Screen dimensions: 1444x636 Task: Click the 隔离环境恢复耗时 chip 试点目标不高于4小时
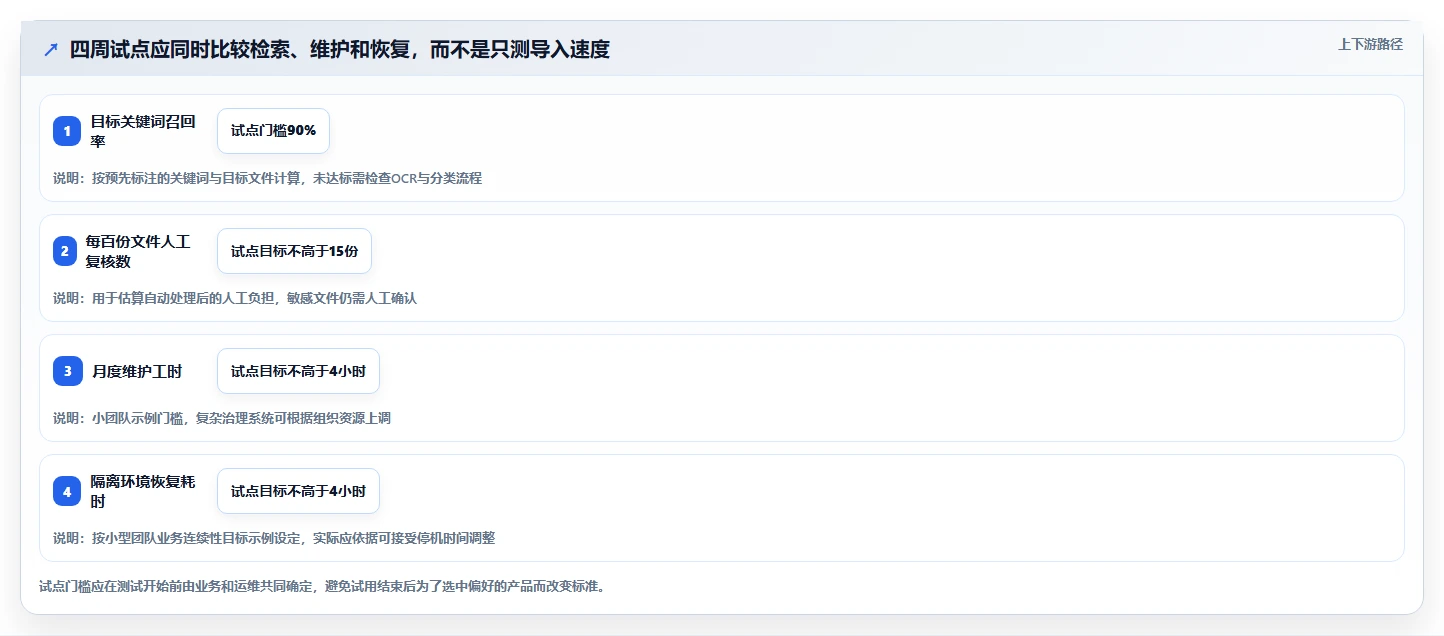(298, 491)
